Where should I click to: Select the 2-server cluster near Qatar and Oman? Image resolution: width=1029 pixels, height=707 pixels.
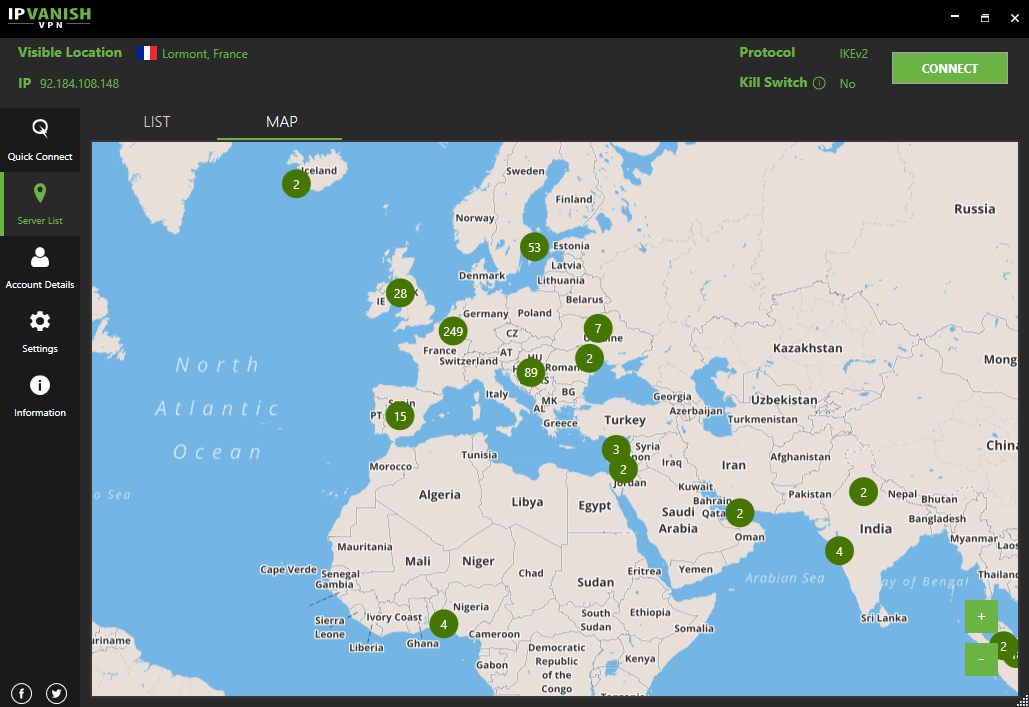pyautogui.click(x=740, y=513)
